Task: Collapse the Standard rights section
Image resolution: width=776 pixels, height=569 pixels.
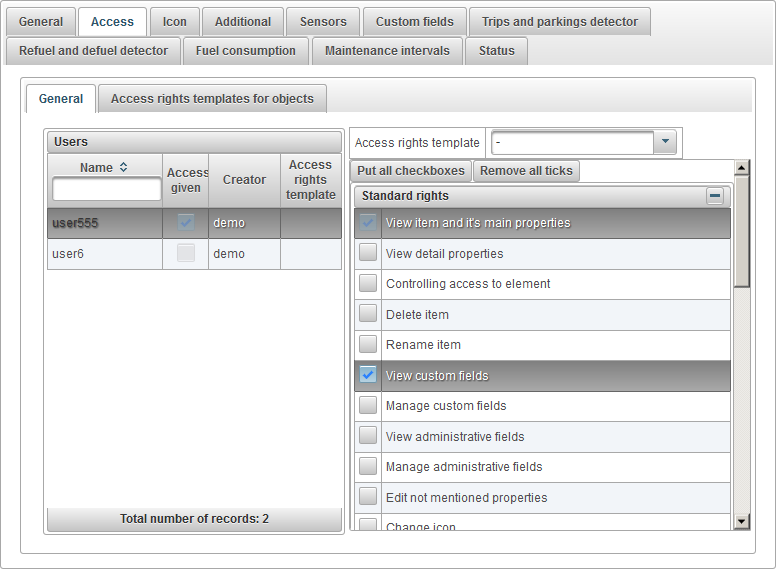Action: pos(715,196)
